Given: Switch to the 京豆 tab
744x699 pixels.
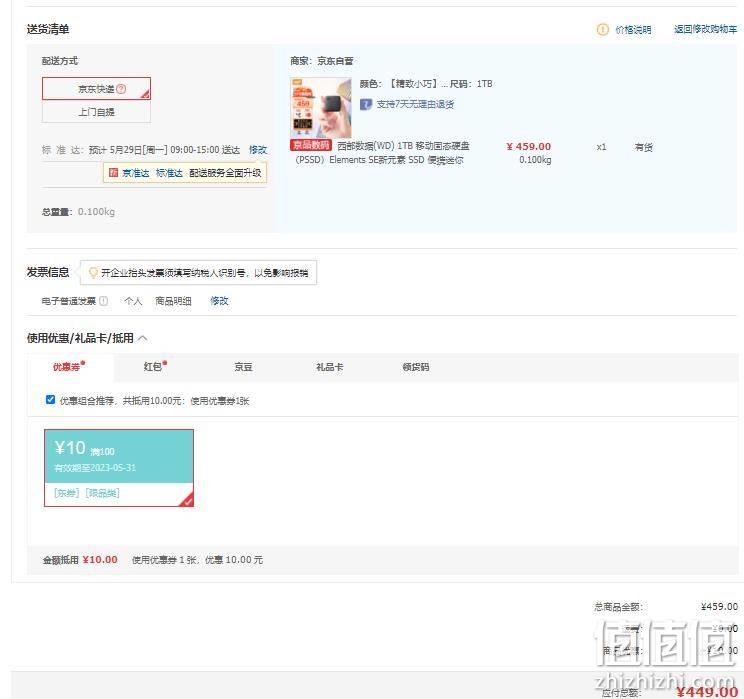Looking at the screenshot, I should (x=243, y=367).
